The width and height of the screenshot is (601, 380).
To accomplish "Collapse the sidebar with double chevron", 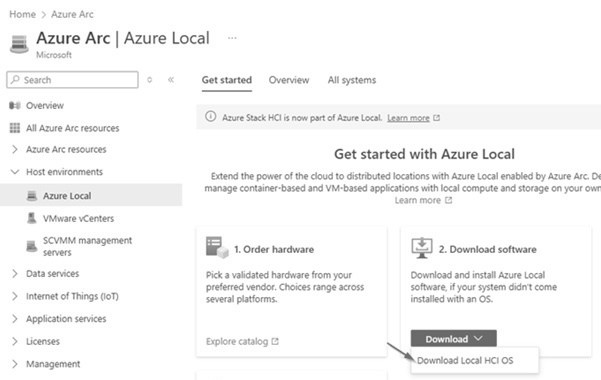I will click(171, 80).
